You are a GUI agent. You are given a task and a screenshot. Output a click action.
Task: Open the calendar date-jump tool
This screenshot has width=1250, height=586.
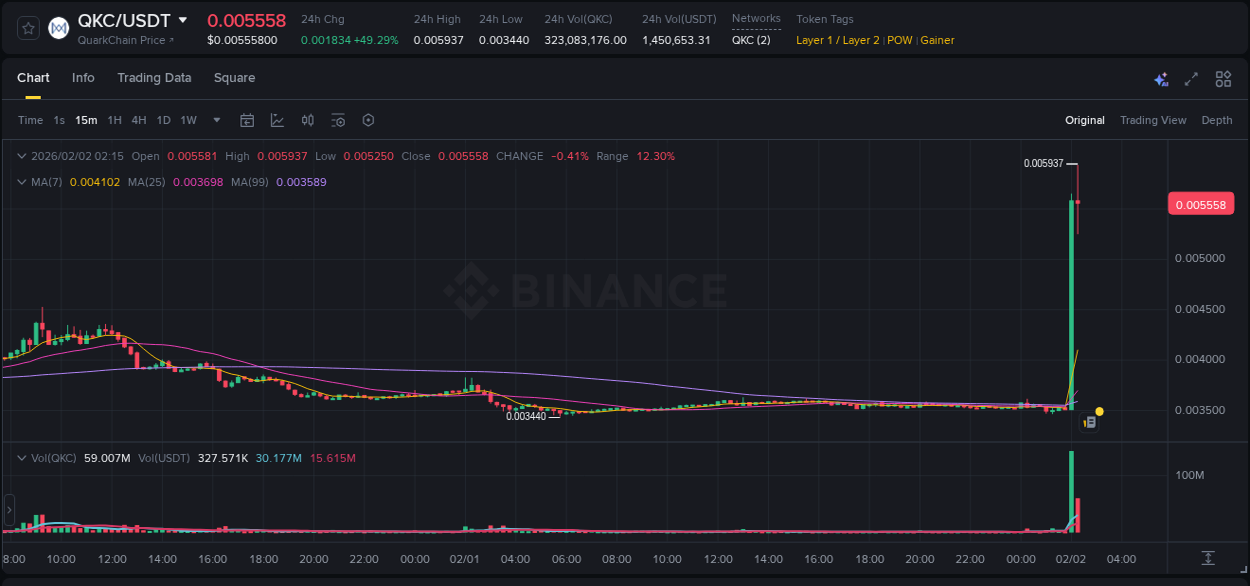pyautogui.click(x=247, y=119)
